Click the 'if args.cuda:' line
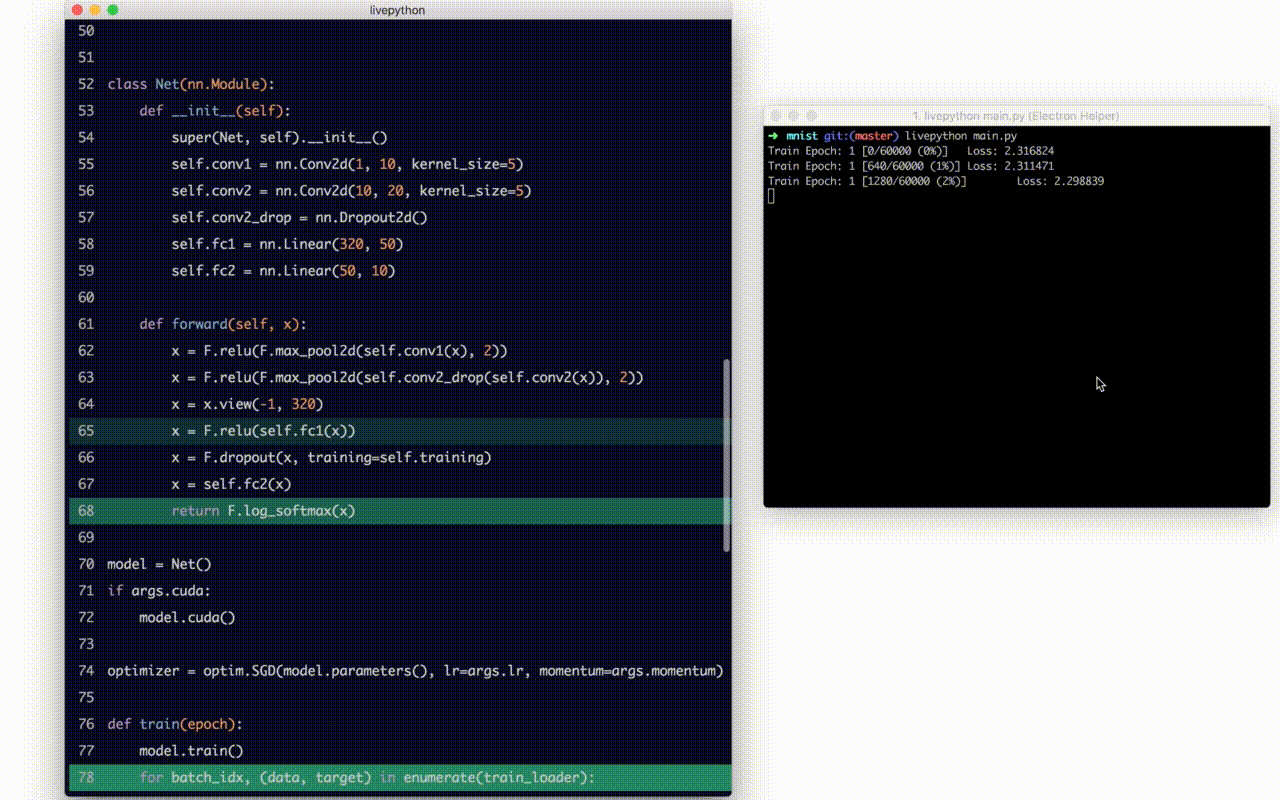Viewport: 1280px width, 800px height. [x=159, y=591]
